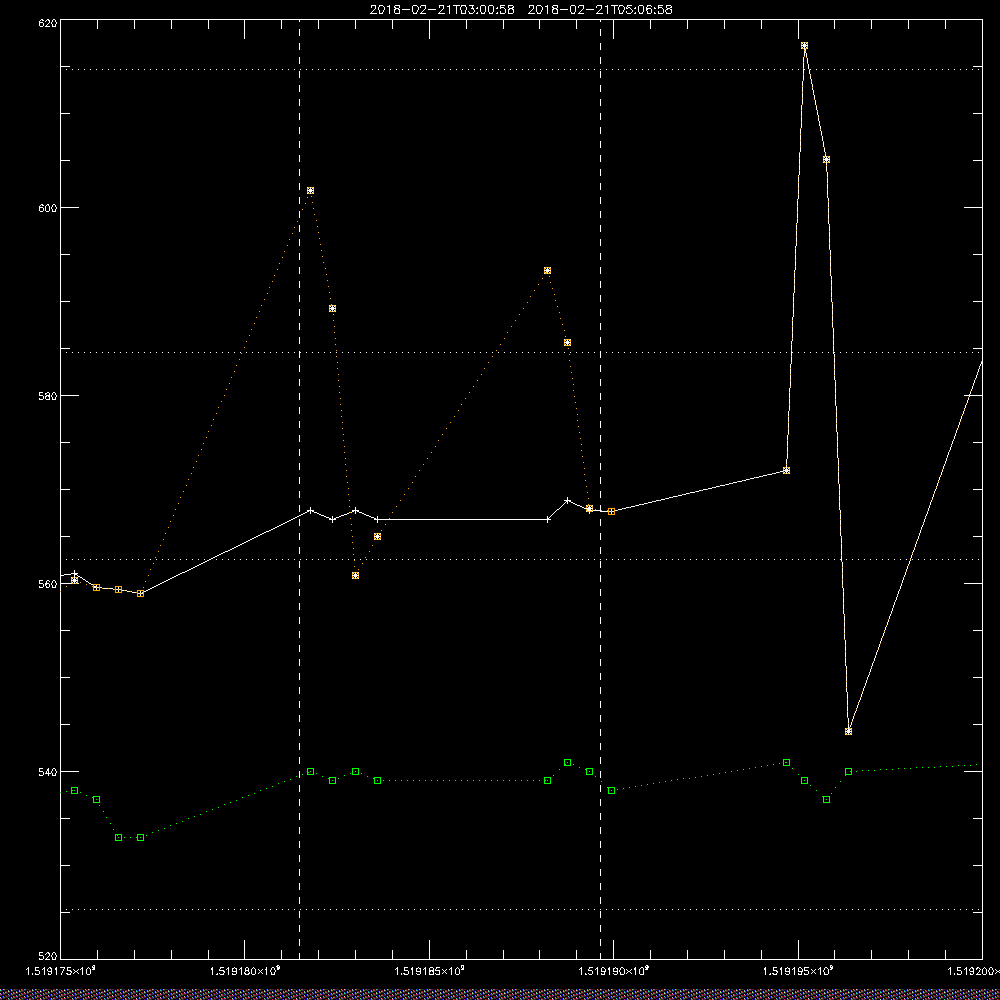This screenshot has height=1000, width=1000.
Task: Pick the orange marker at 572 before big spike
Action: pos(786,471)
